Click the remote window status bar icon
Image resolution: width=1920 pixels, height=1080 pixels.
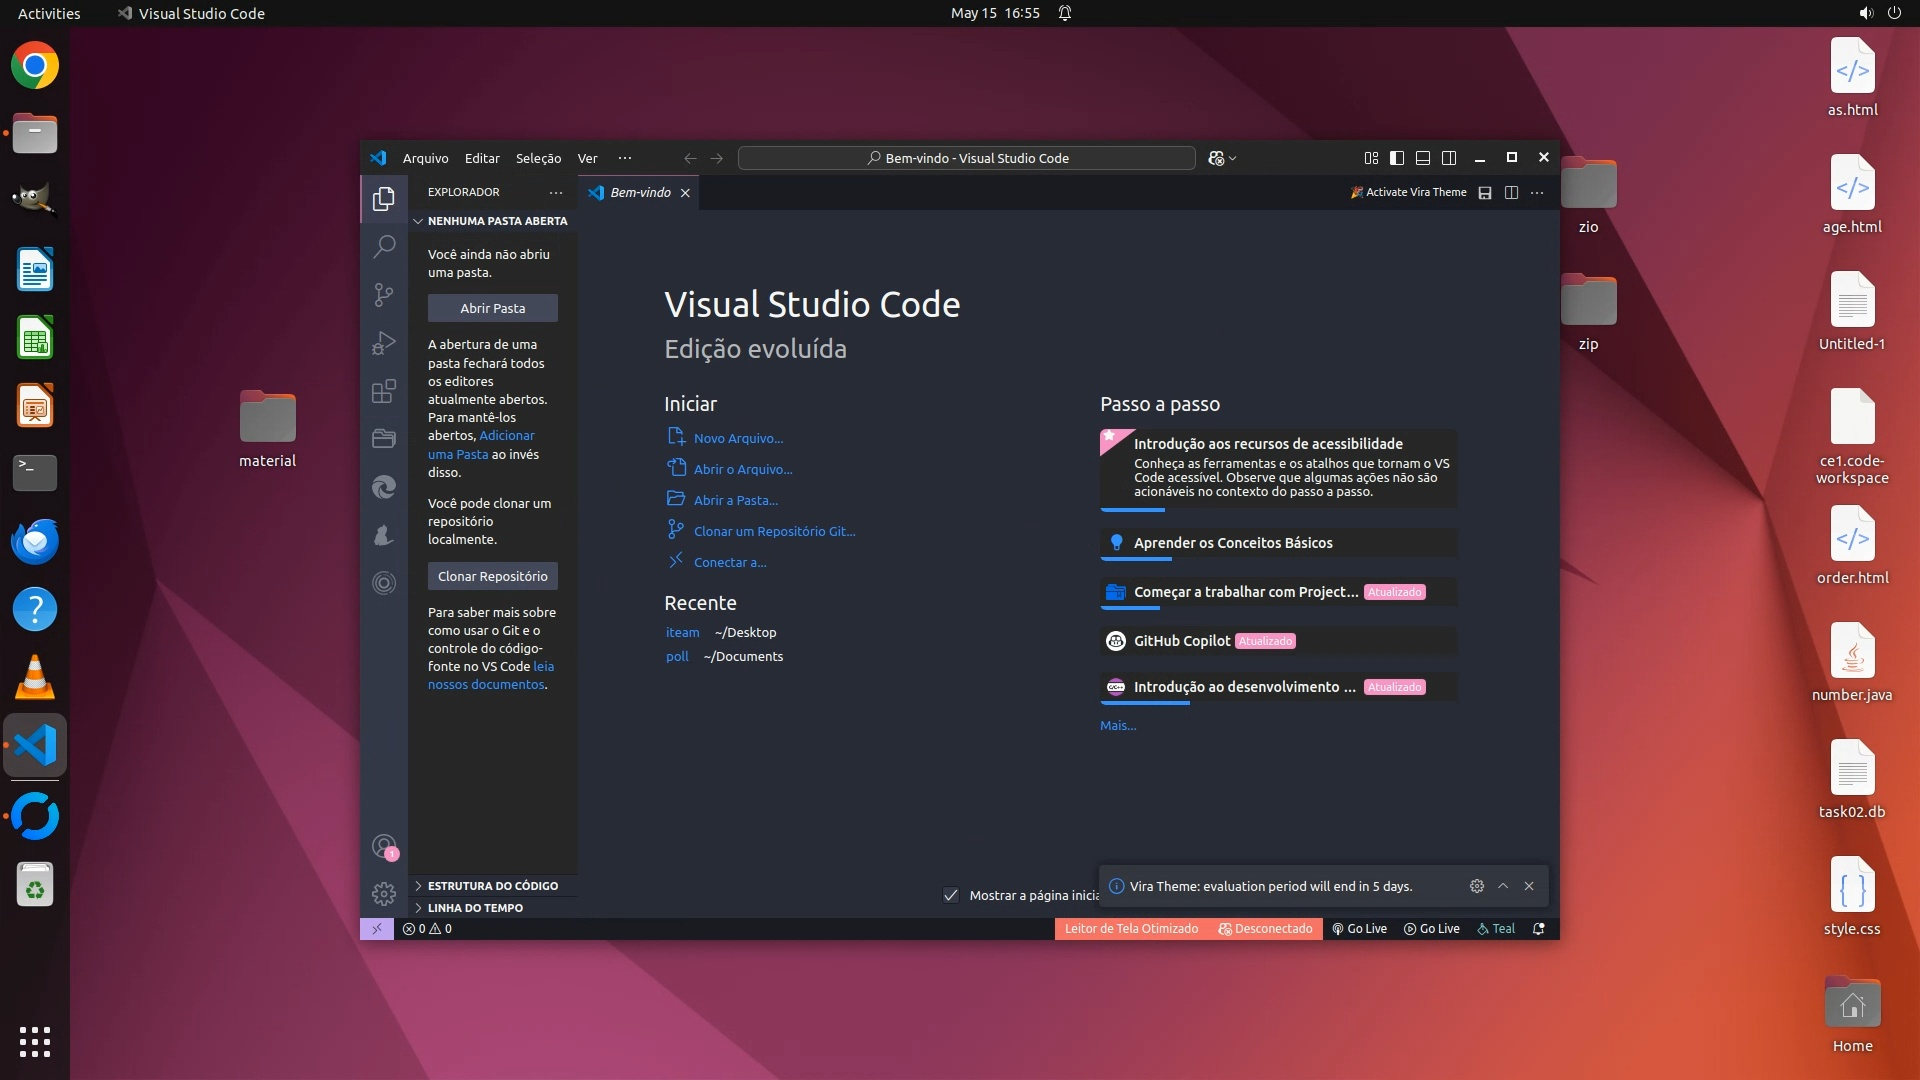pyautogui.click(x=377, y=929)
